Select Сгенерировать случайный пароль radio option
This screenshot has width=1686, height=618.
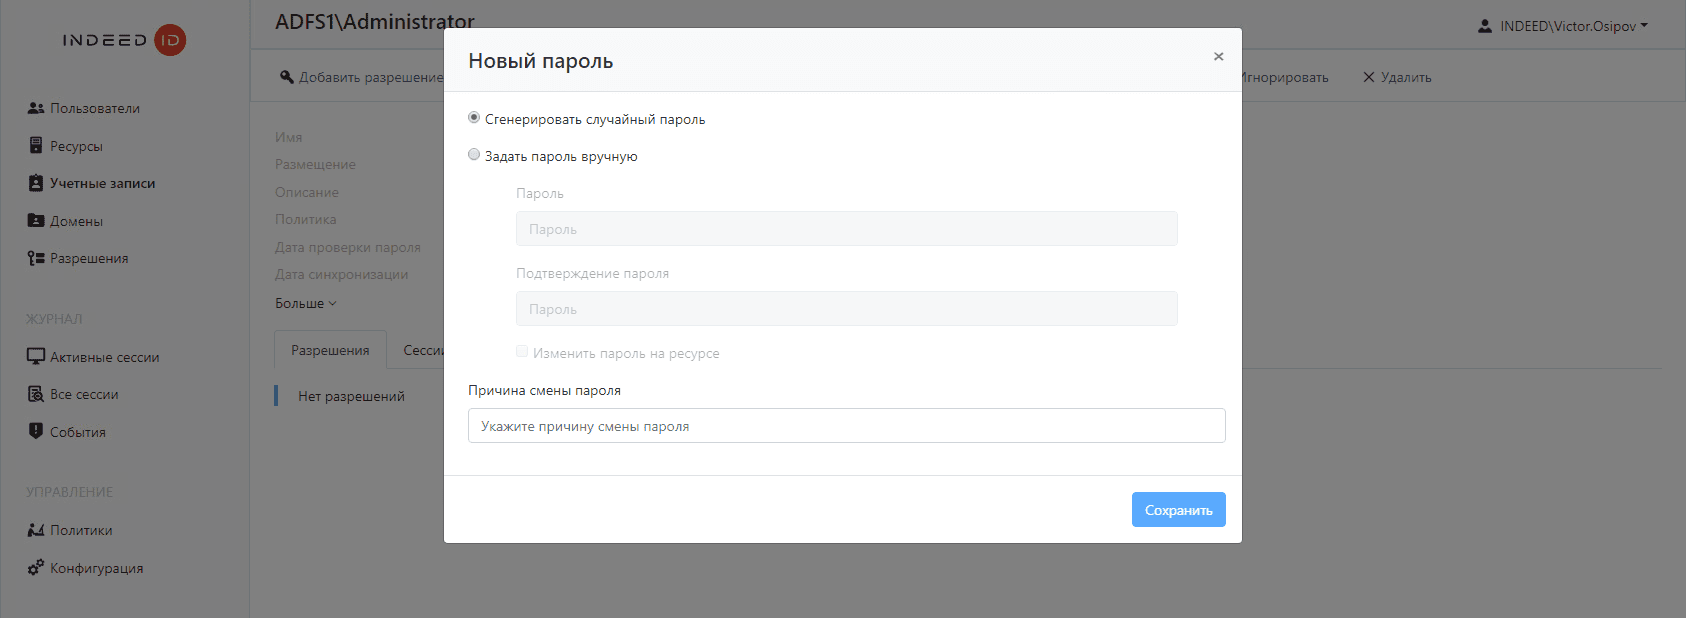[x=474, y=118]
